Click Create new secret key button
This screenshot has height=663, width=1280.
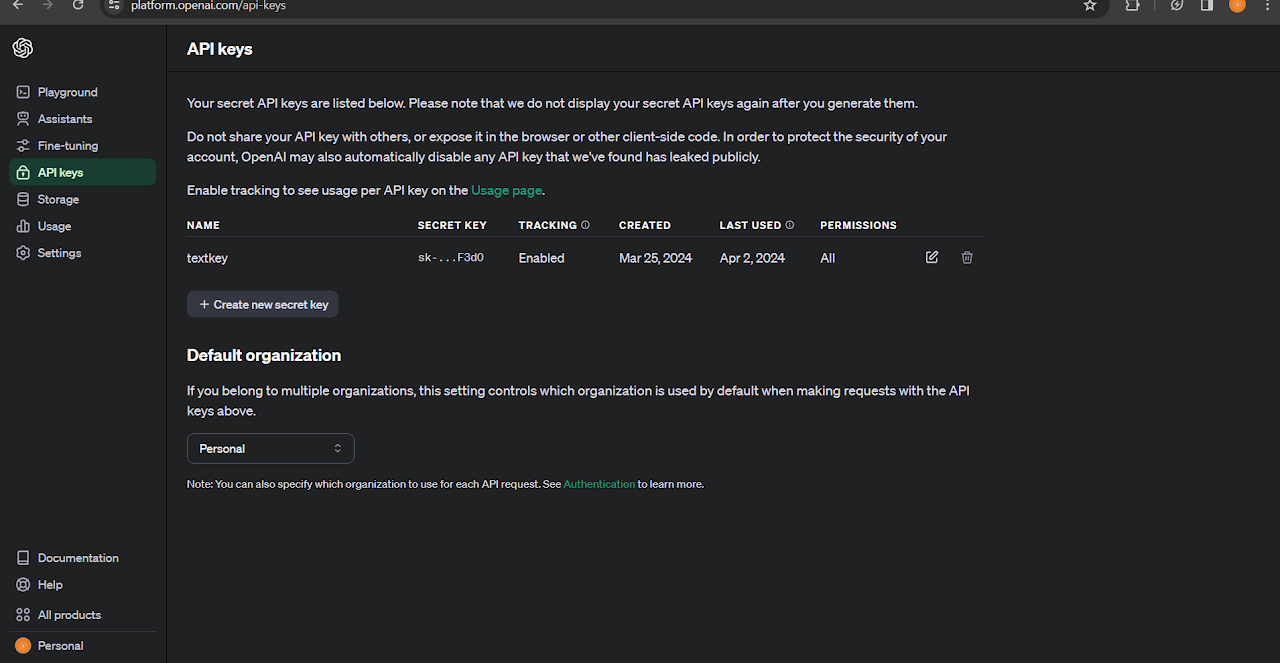[x=263, y=304]
